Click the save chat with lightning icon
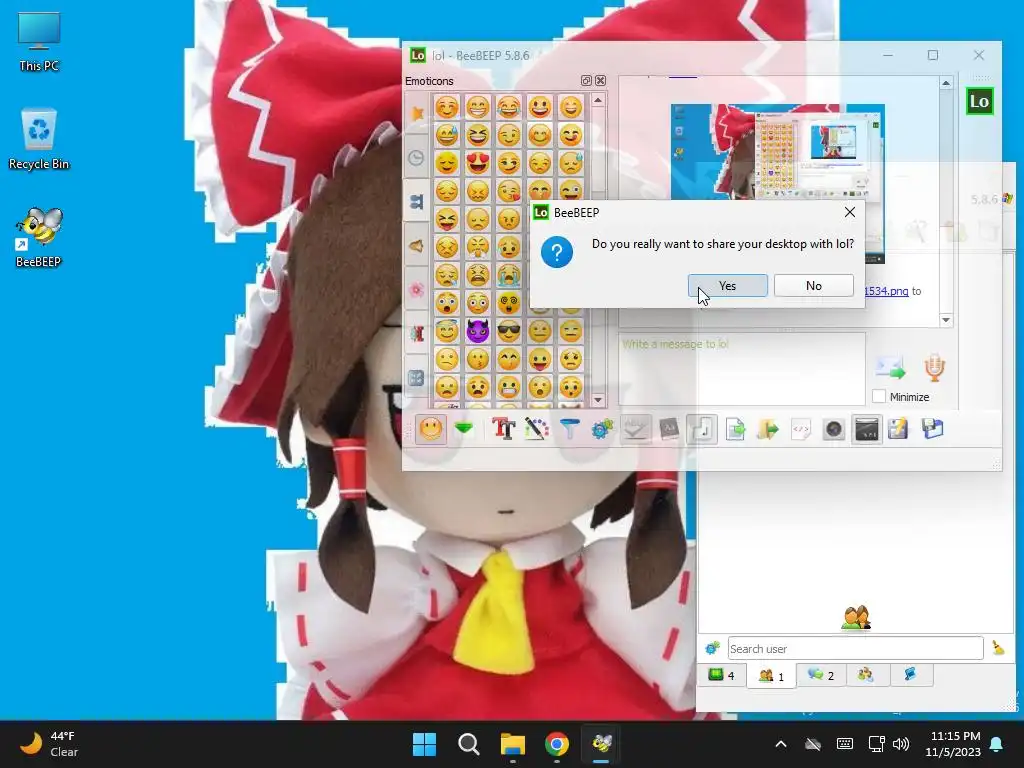 [x=899, y=429]
